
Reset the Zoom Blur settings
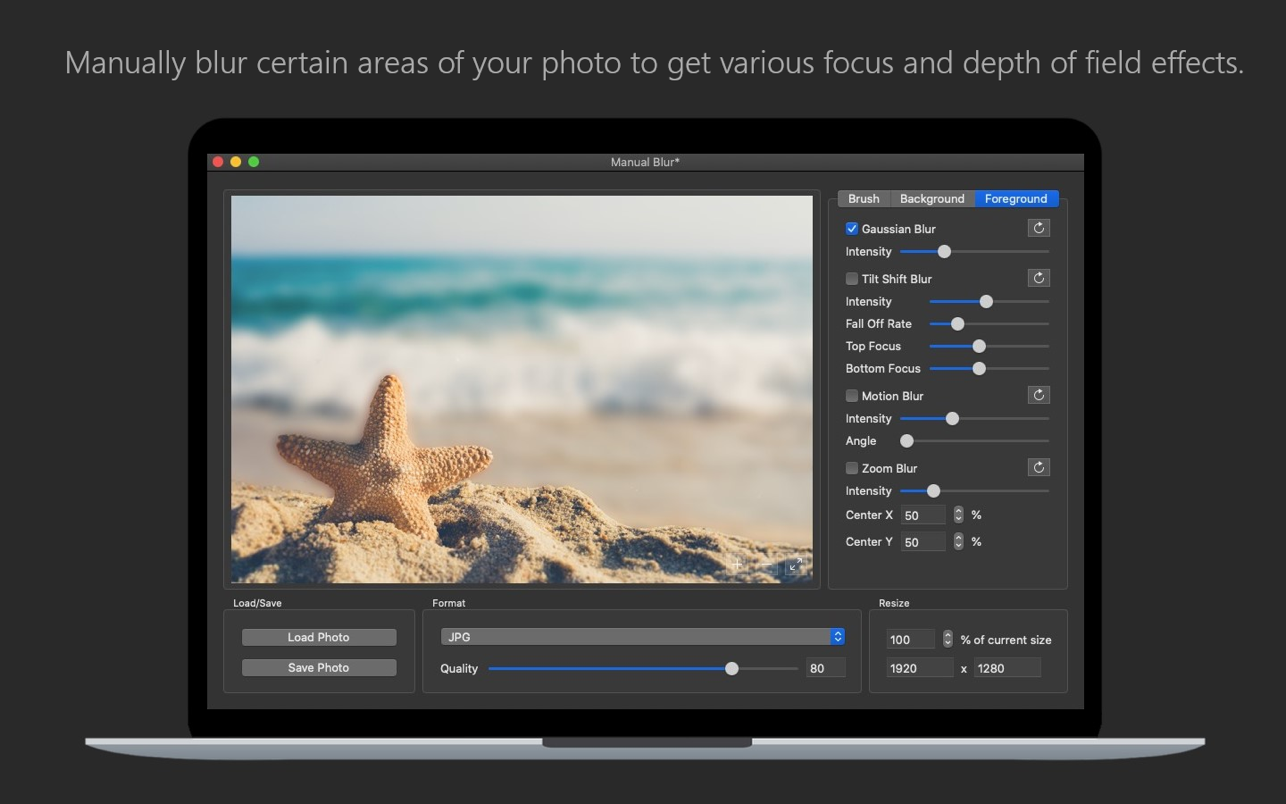pyautogui.click(x=1038, y=467)
